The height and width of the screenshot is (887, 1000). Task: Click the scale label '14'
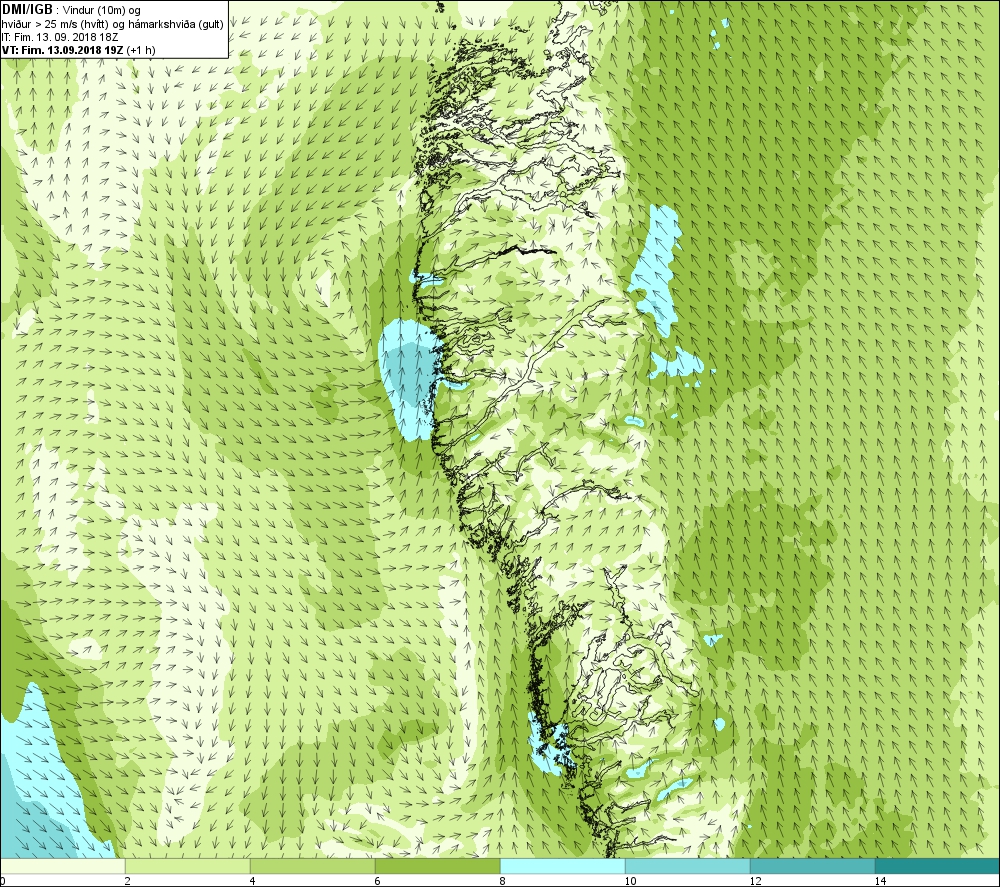880,881
